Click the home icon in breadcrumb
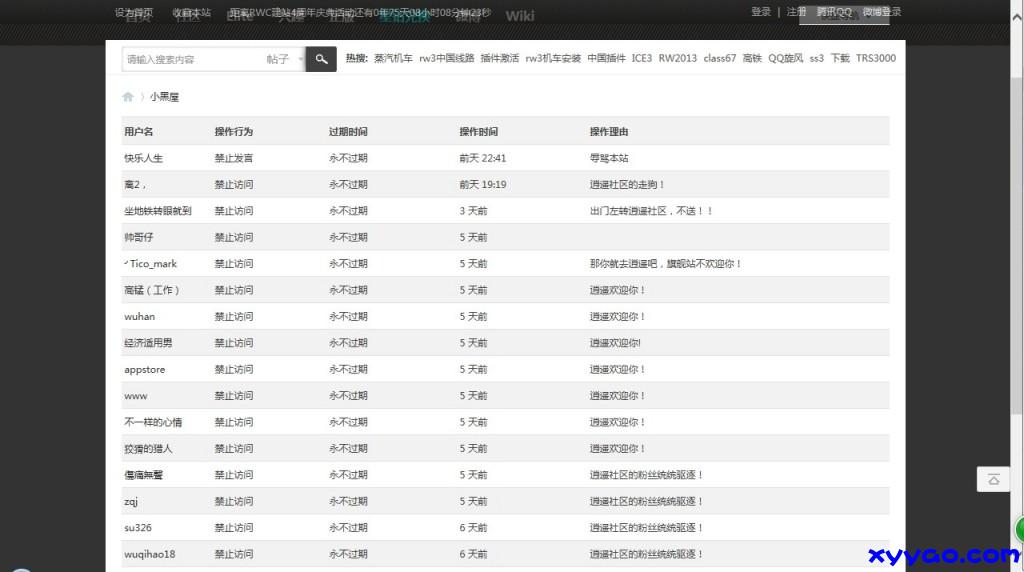The width and height of the screenshot is (1024, 572). click(128, 97)
